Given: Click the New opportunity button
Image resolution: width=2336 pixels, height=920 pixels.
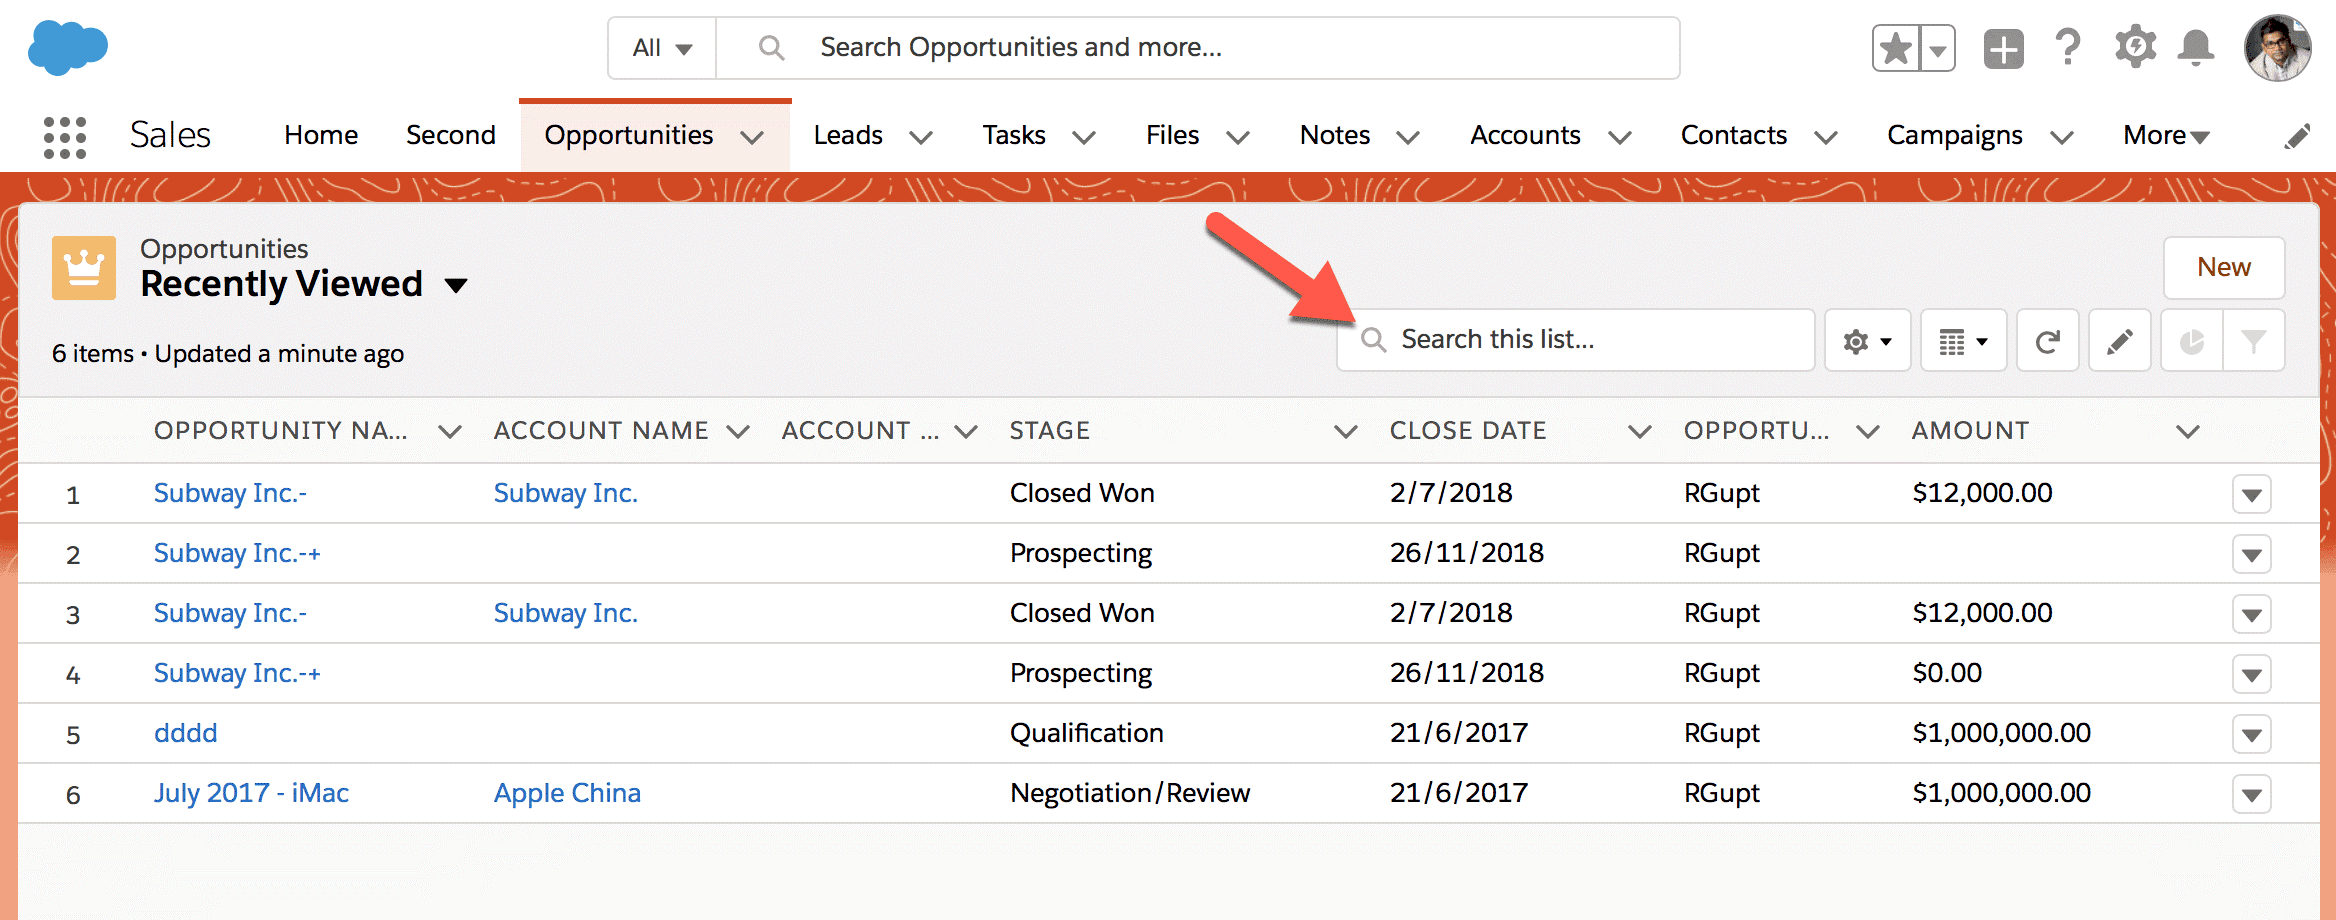Looking at the screenshot, I should [x=2223, y=268].
